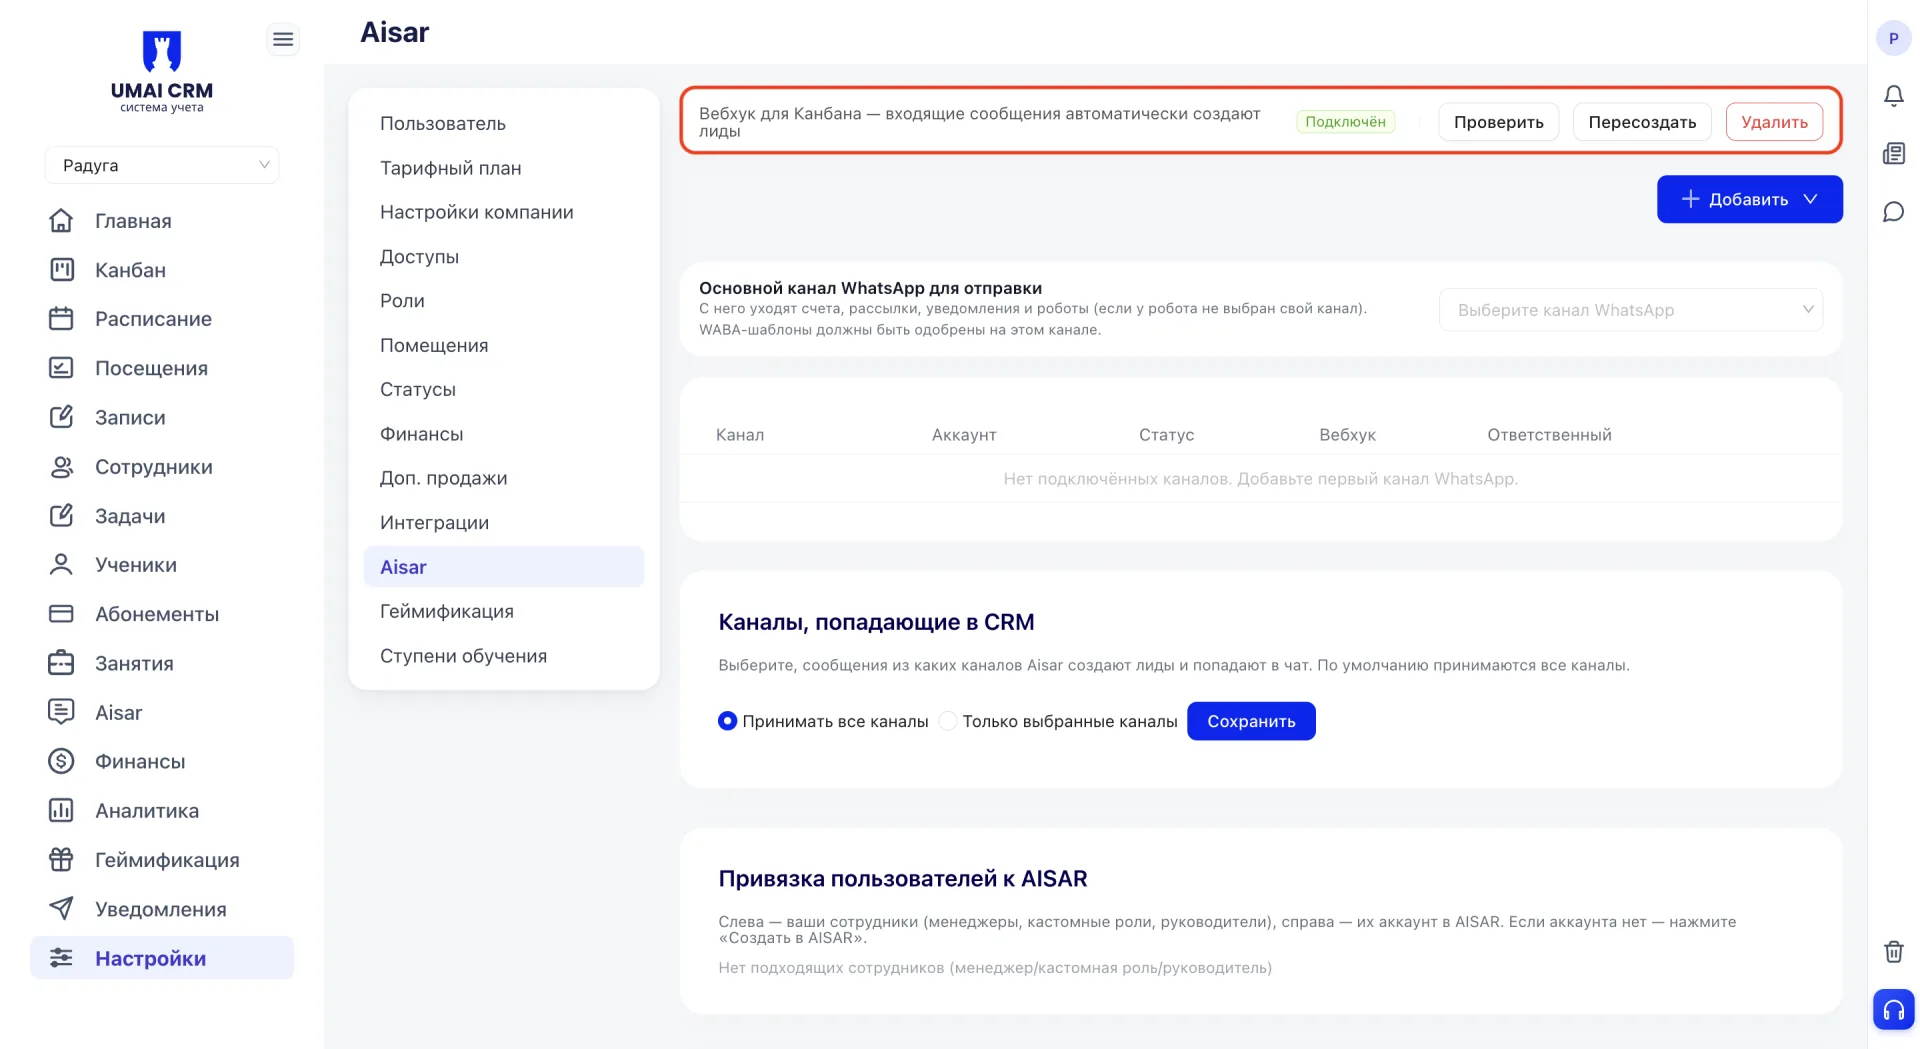Screen dimensions: 1920x1049
Task: Click 'Нет подключённых каналов' empty message
Action: coord(1260,479)
